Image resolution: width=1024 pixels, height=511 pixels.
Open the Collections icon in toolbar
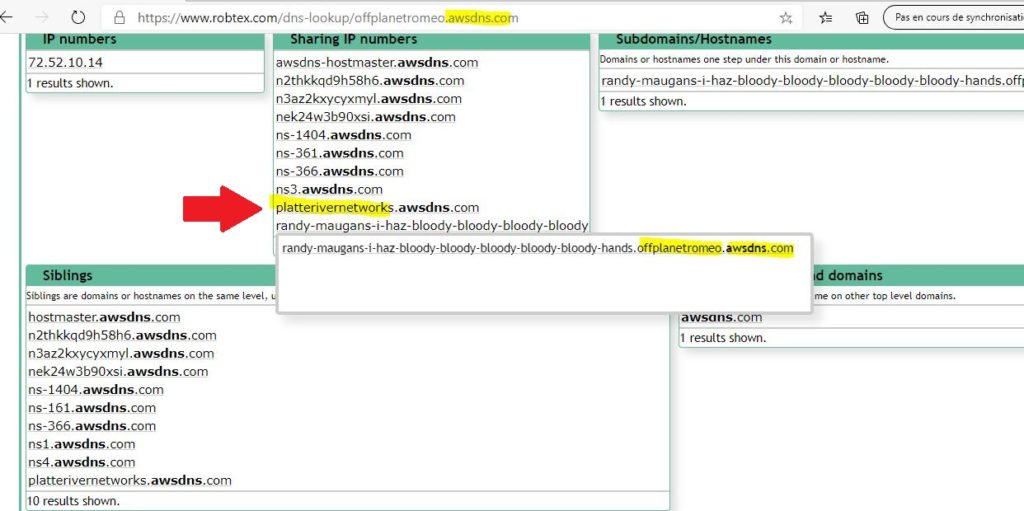click(862, 18)
